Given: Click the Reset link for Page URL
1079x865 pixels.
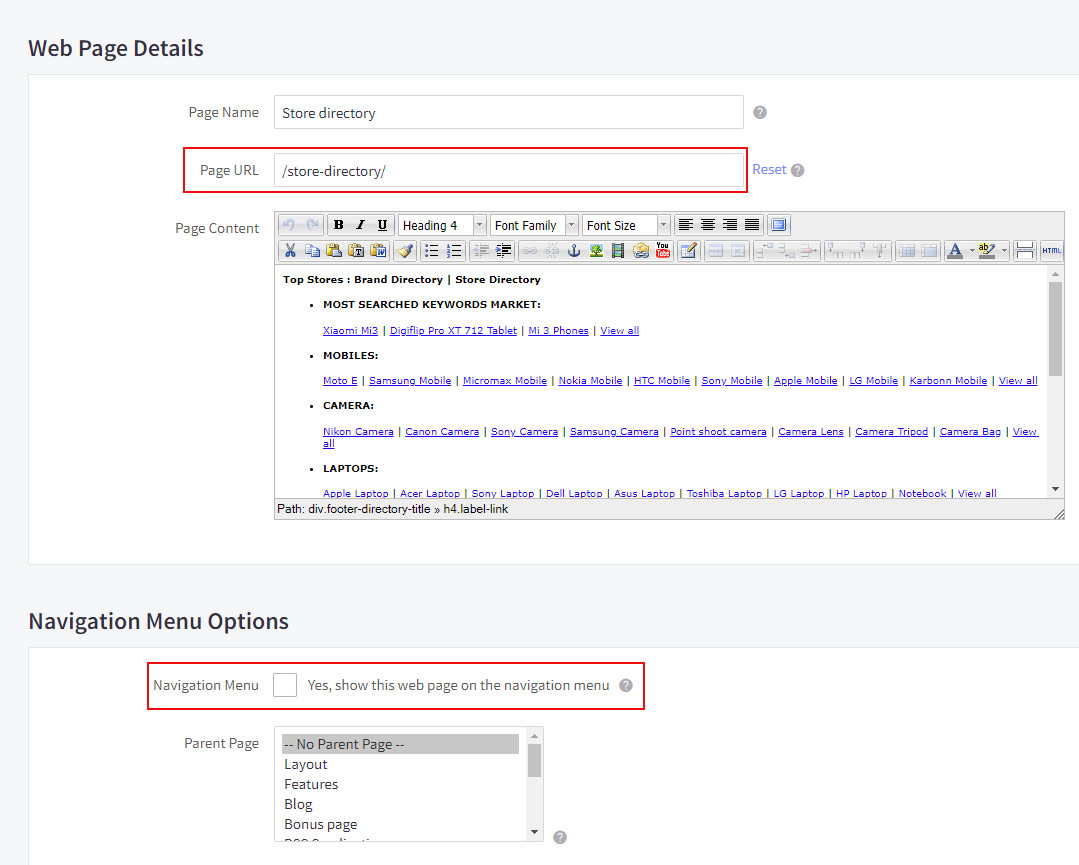Looking at the screenshot, I should (x=769, y=170).
